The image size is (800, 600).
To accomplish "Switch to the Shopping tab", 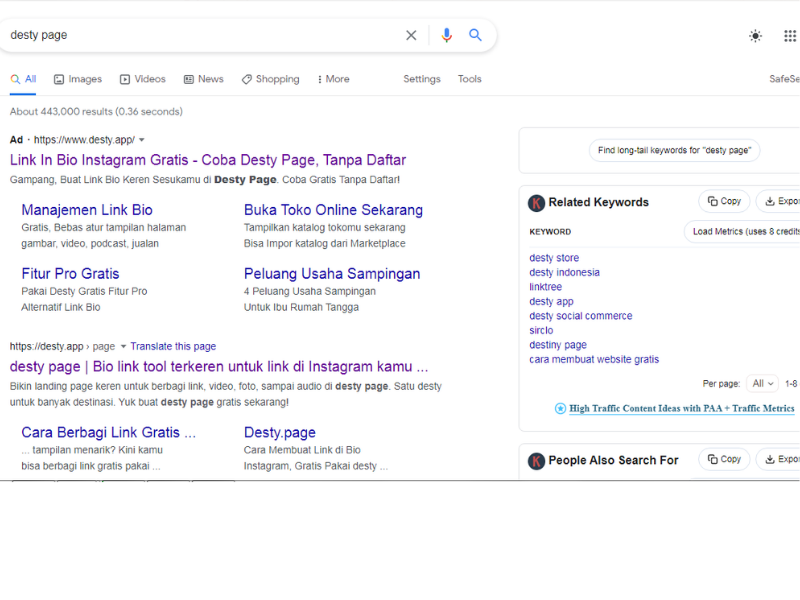I will point(270,79).
